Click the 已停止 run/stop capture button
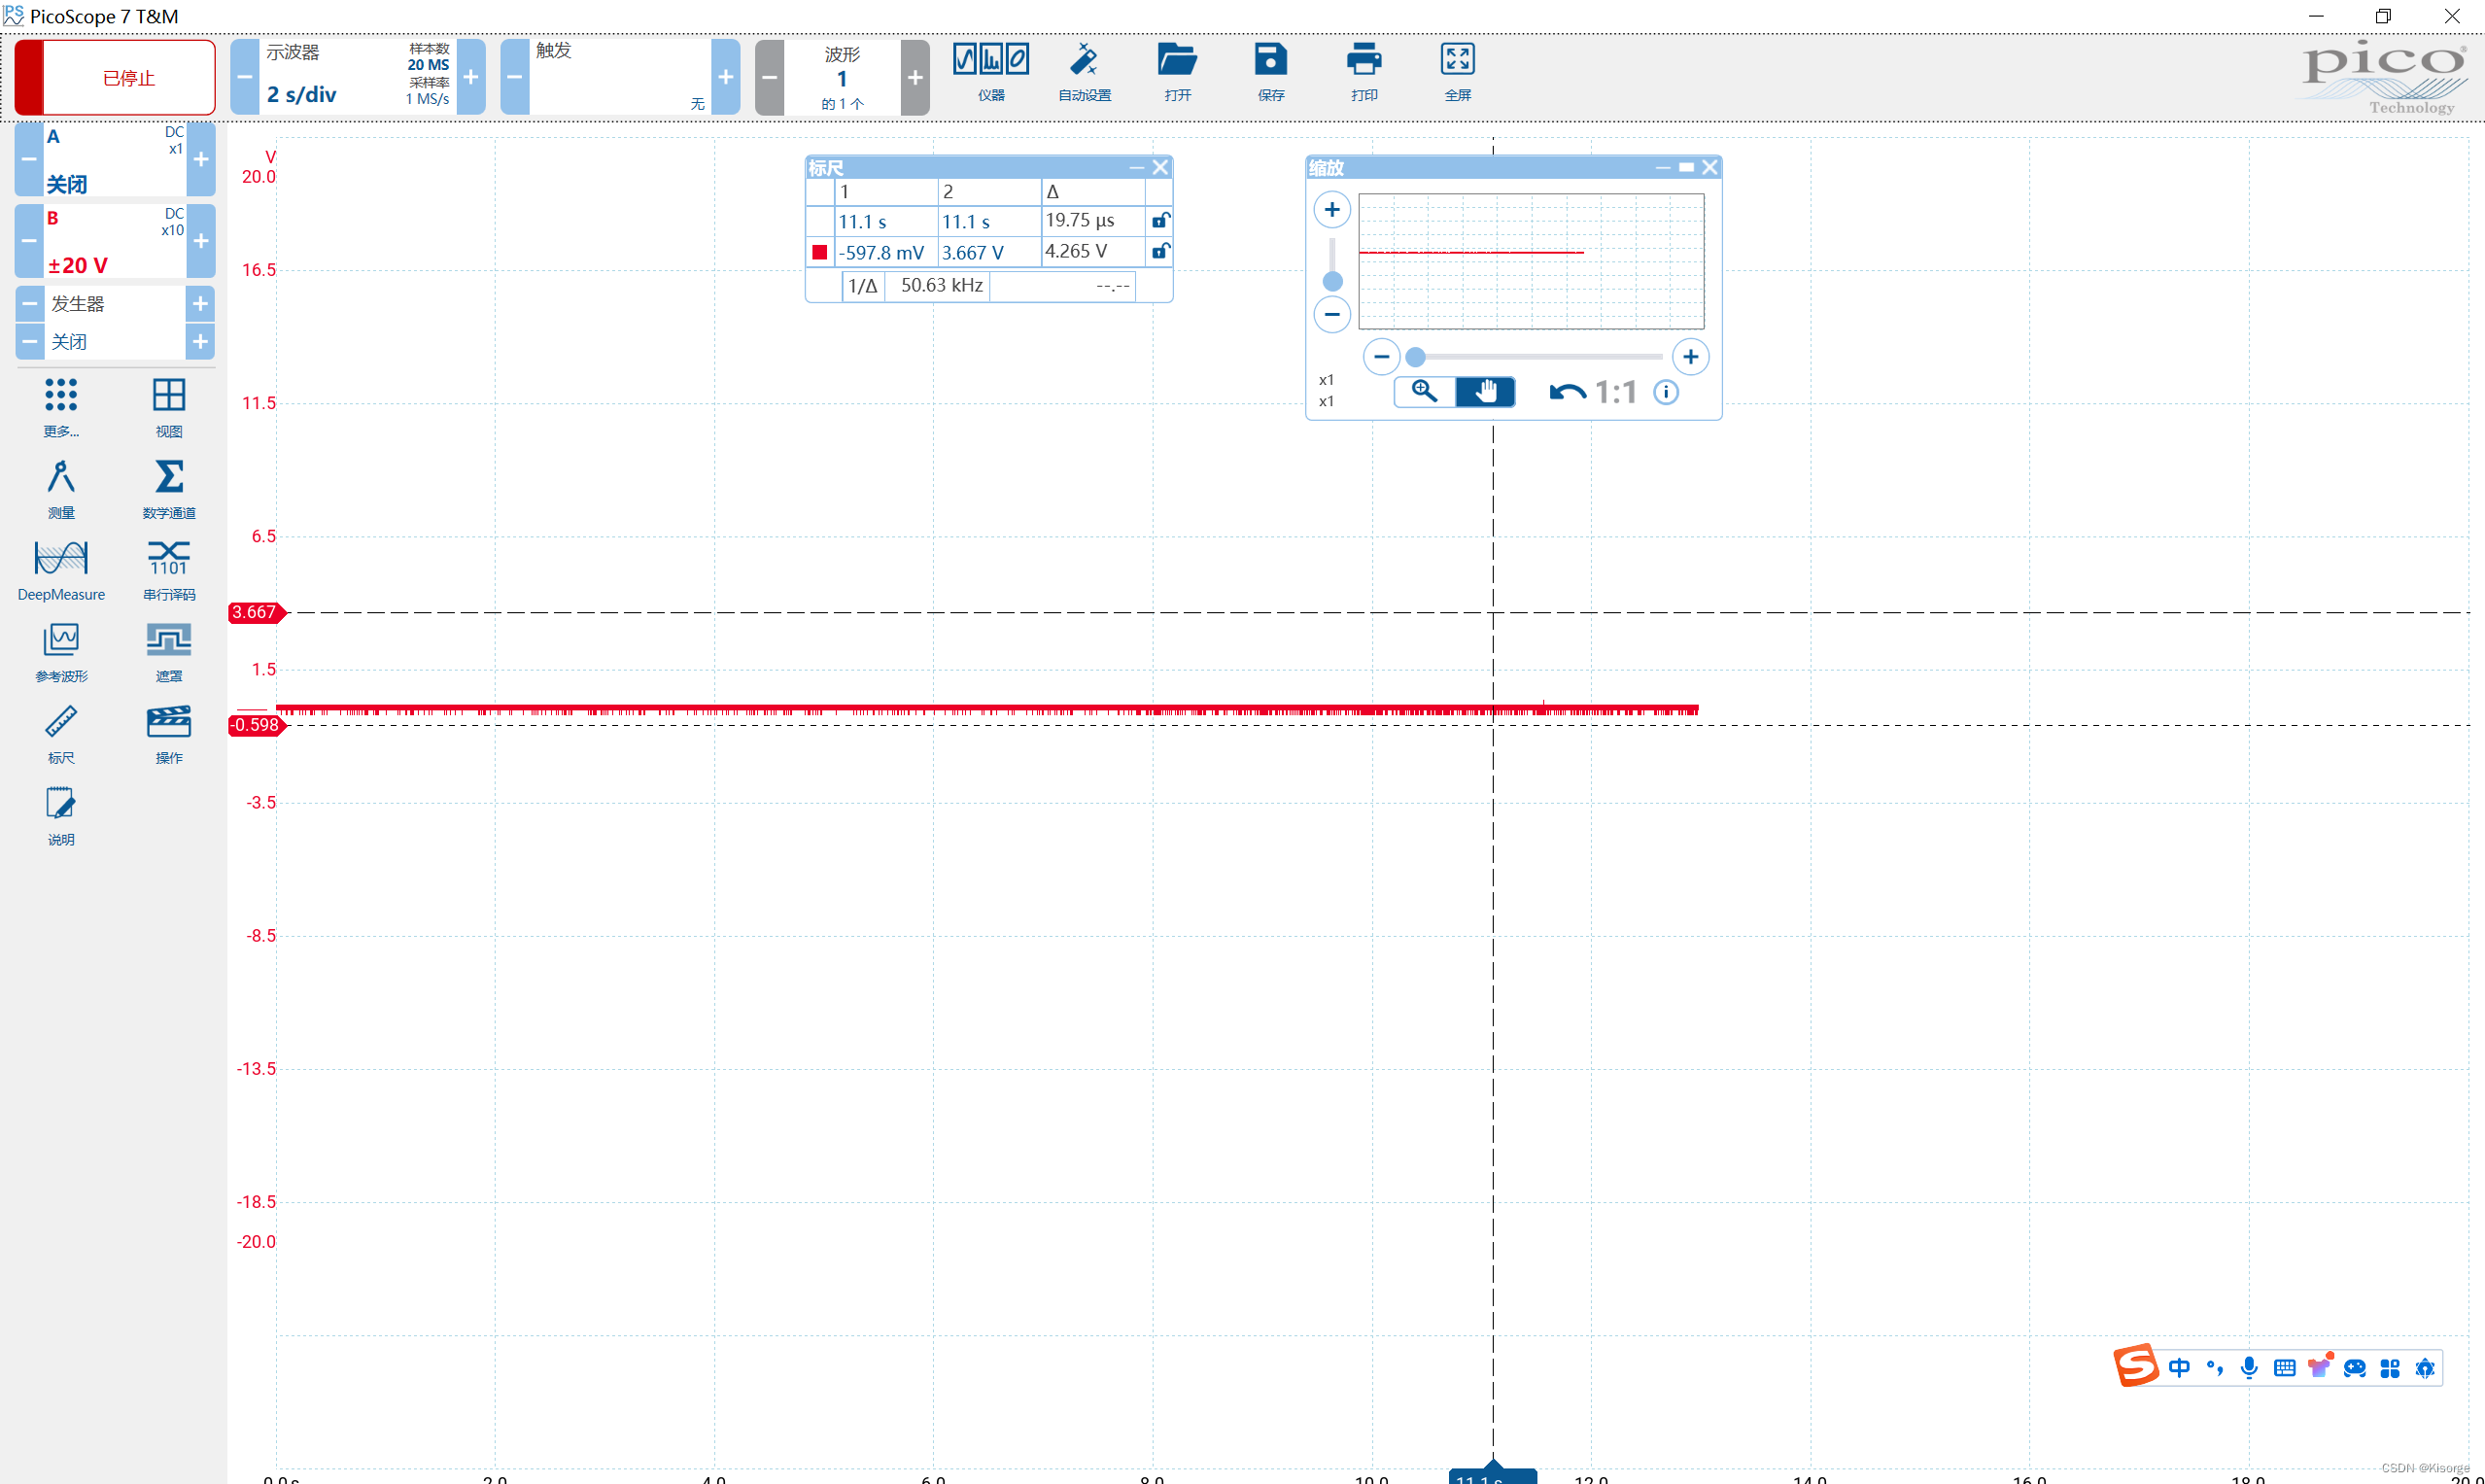2485x1484 pixels. [115, 77]
